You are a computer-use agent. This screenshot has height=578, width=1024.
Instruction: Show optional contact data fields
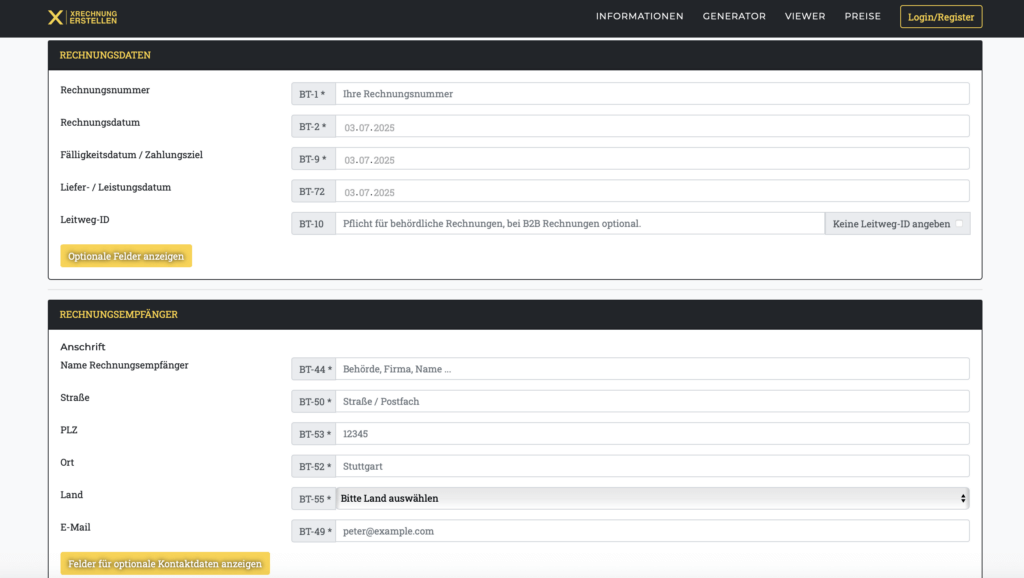[165, 564]
